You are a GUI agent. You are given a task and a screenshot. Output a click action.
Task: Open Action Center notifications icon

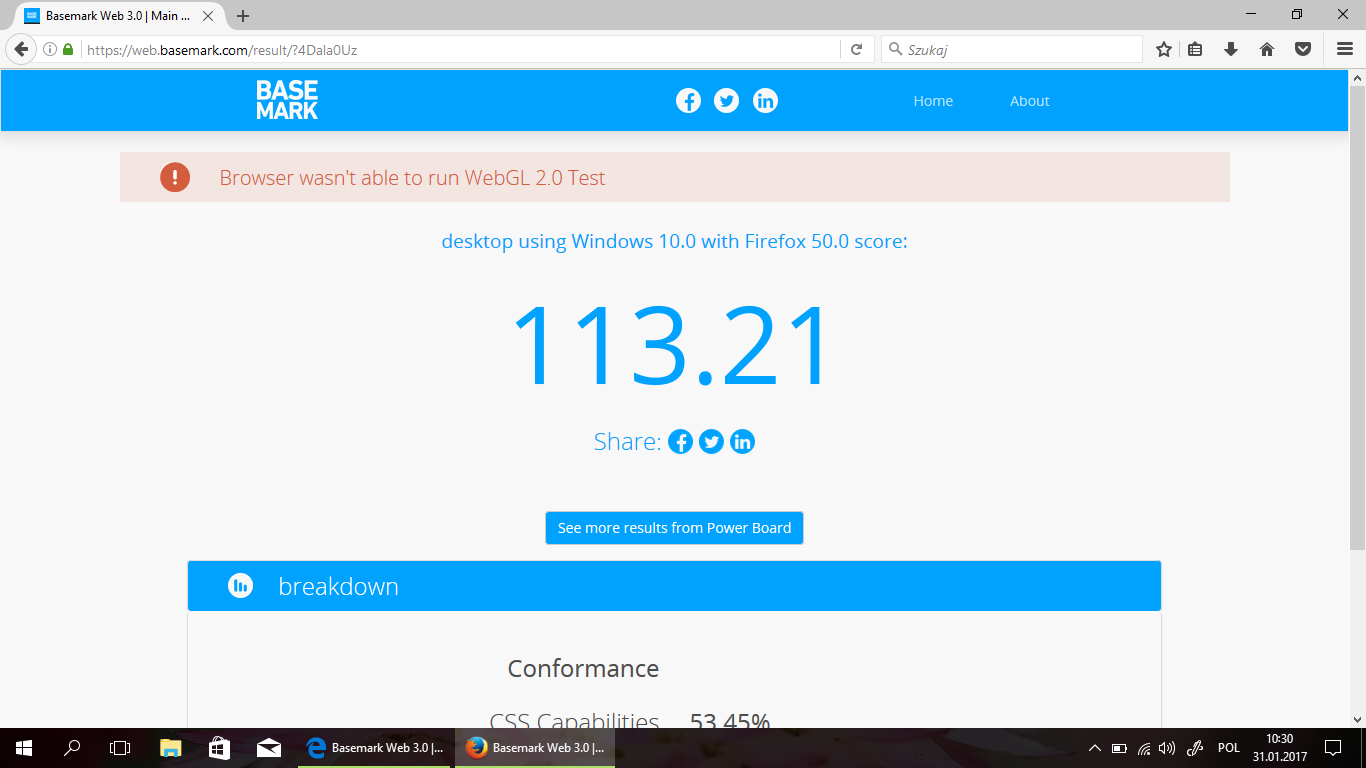1333,748
